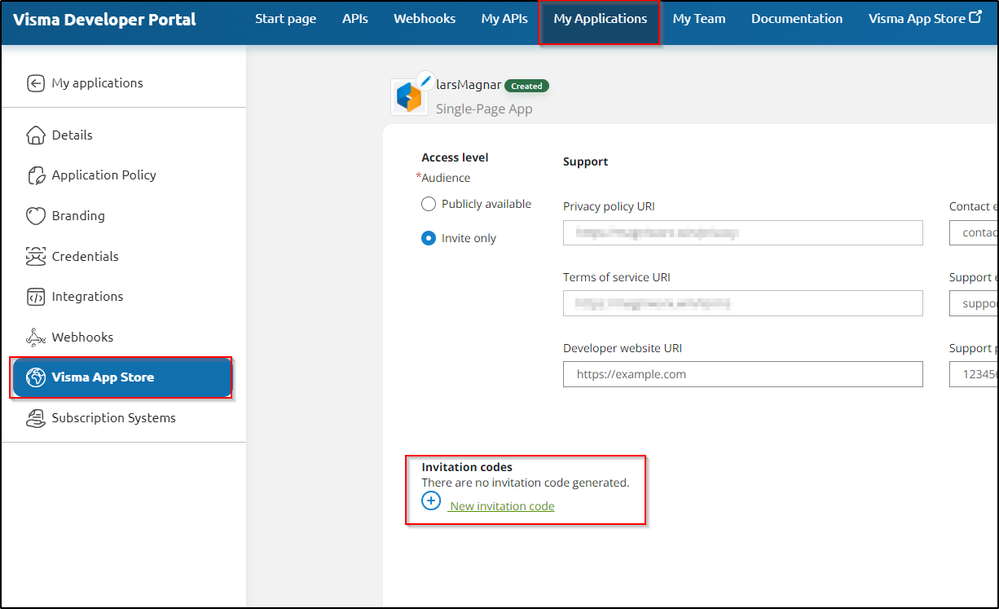Click the house icon next to Details
Image resolution: width=999 pixels, height=609 pixels.
(x=36, y=135)
